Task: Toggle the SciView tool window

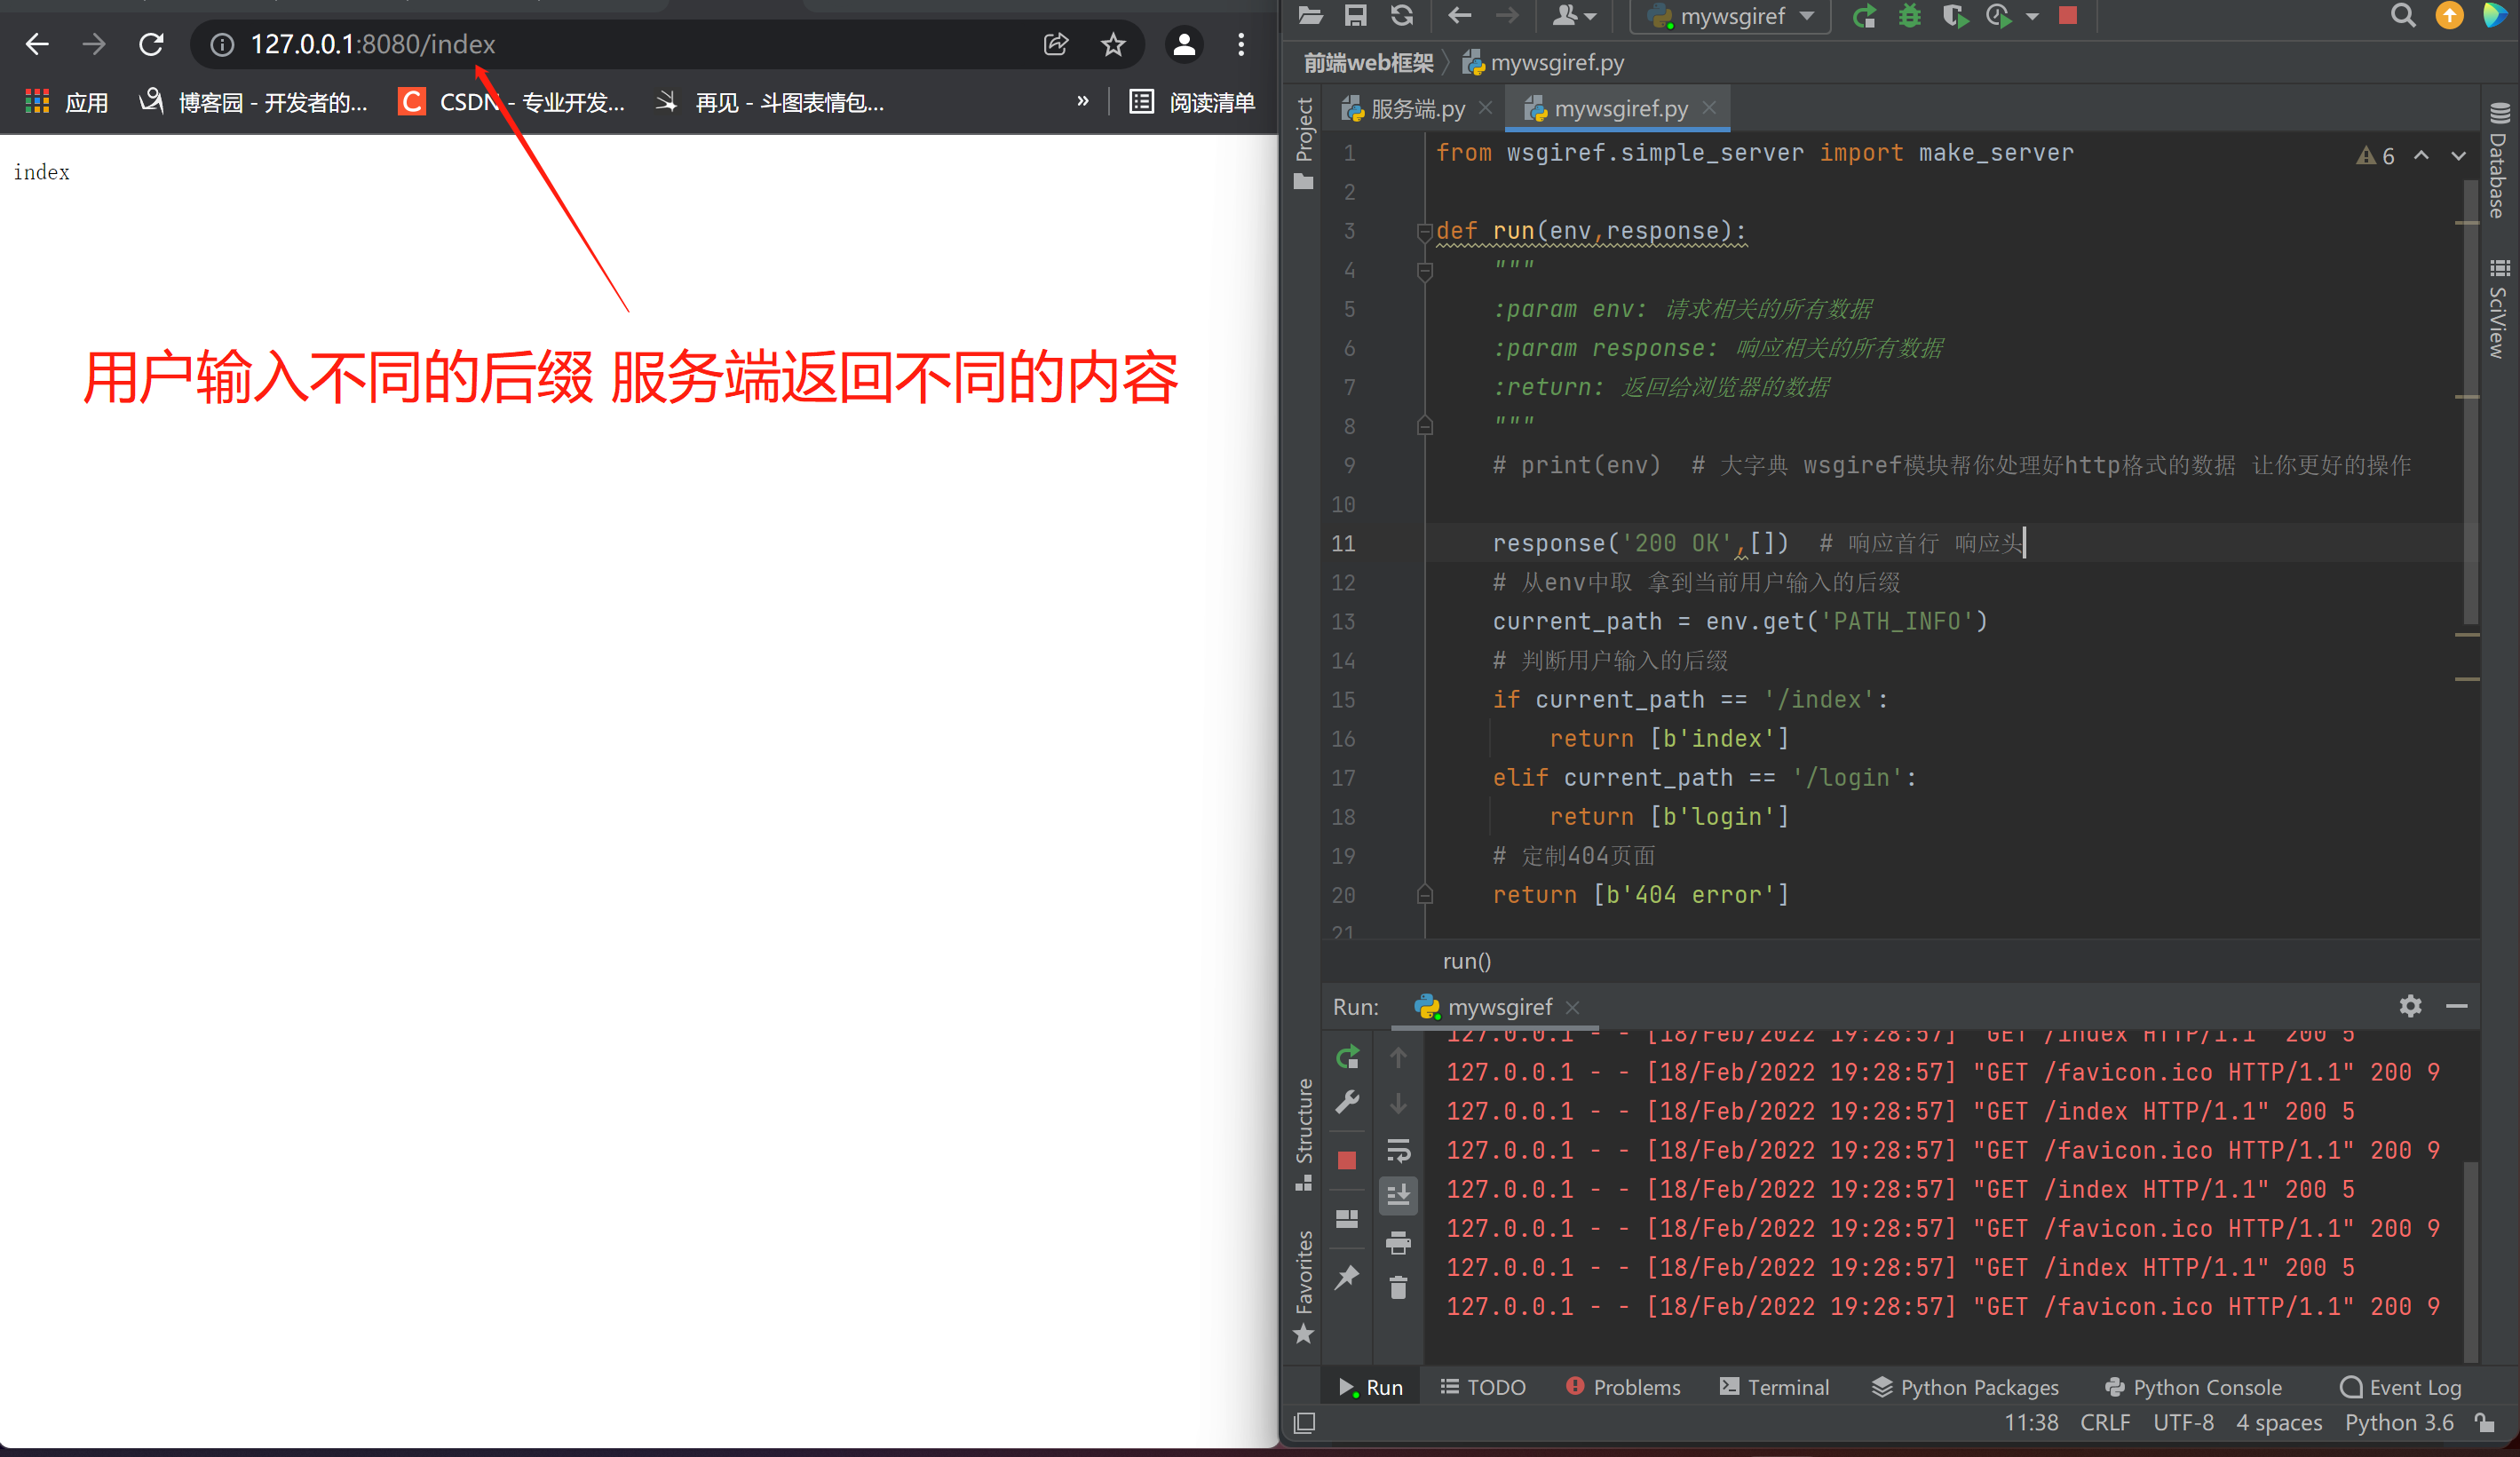Action: click(x=2498, y=308)
